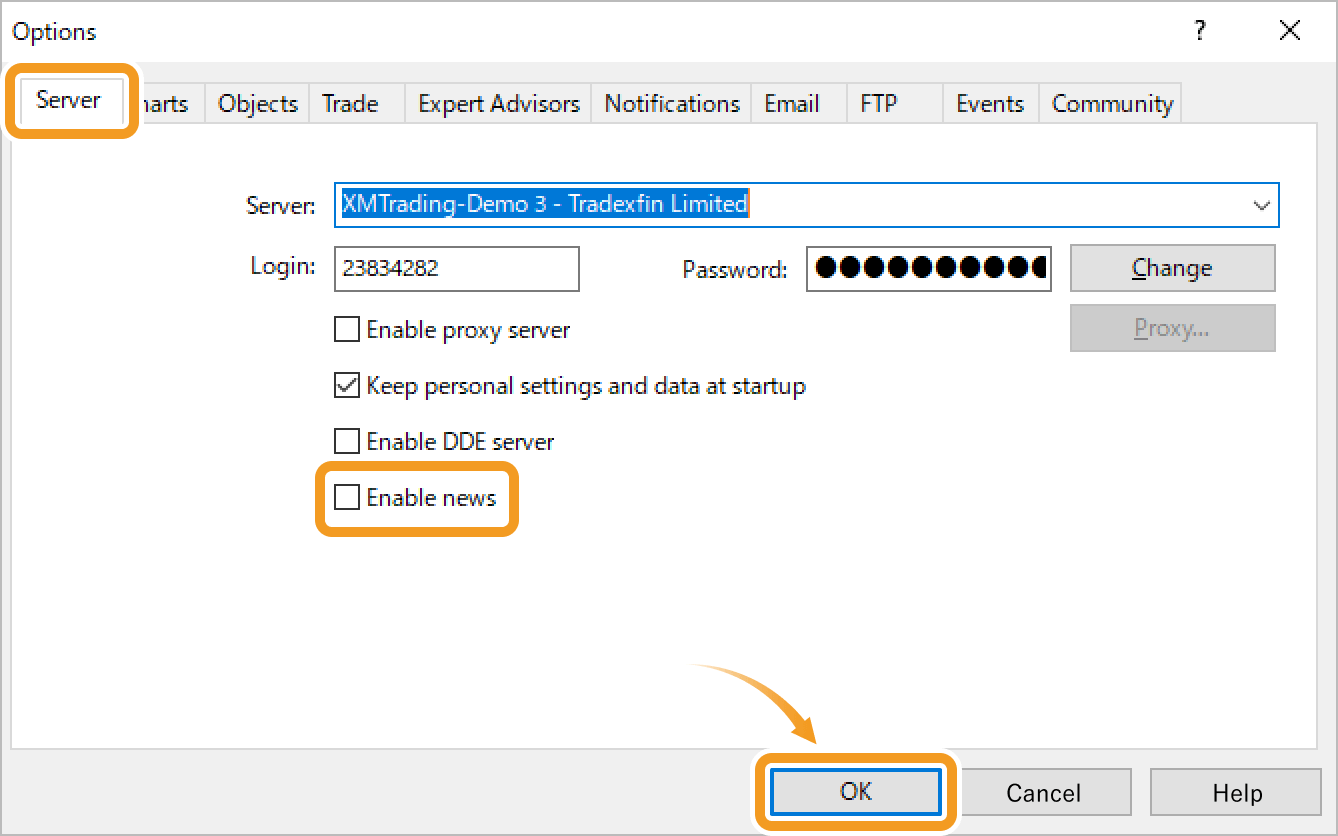Image resolution: width=1338 pixels, height=836 pixels.
Task: Open the Community tab
Action: [x=1112, y=104]
